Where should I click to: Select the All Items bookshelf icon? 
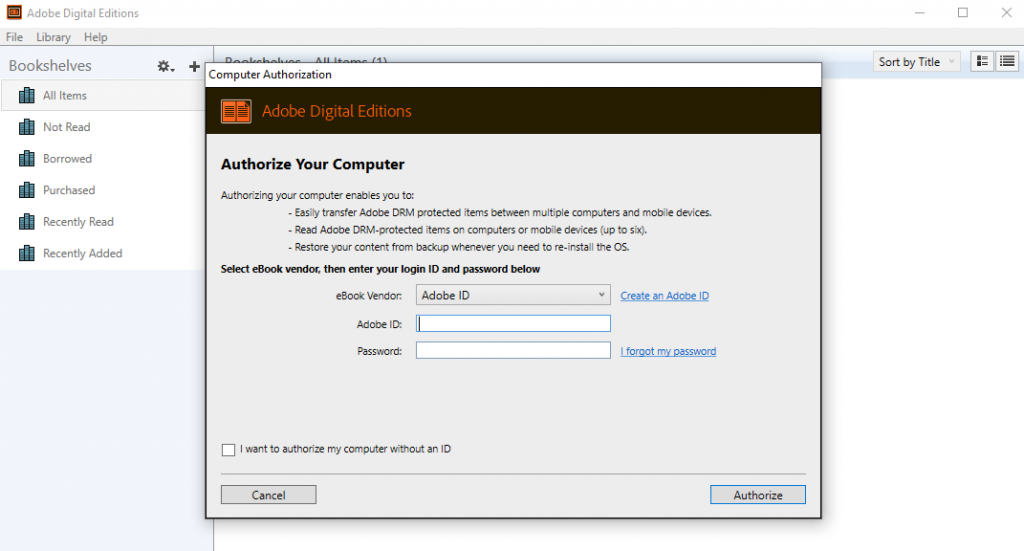tap(27, 95)
